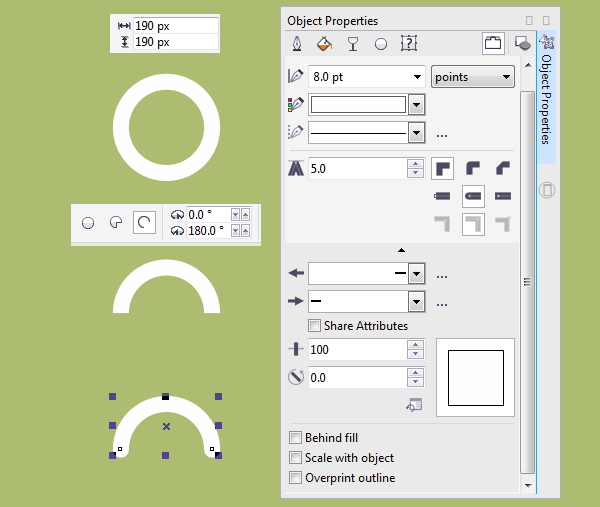600x507 pixels.
Task: Select round line cap
Action: click(x=473, y=196)
